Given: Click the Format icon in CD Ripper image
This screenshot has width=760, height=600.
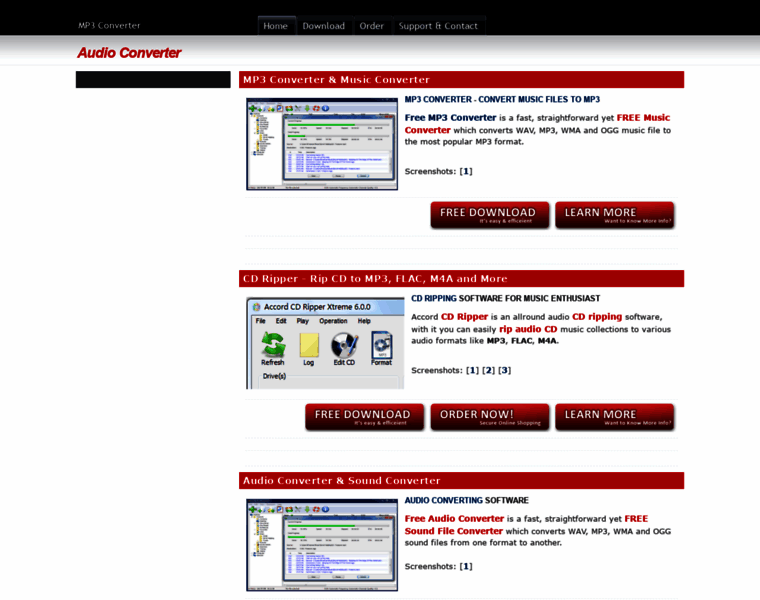Looking at the screenshot, I should (x=381, y=348).
